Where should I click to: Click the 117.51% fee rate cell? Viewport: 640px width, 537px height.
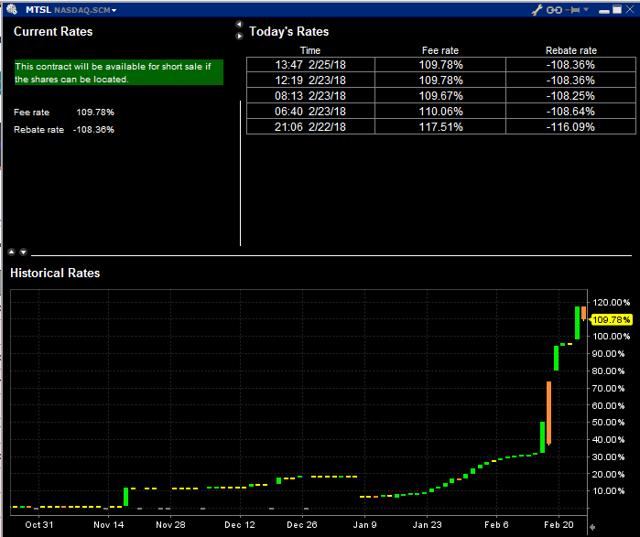point(441,127)
